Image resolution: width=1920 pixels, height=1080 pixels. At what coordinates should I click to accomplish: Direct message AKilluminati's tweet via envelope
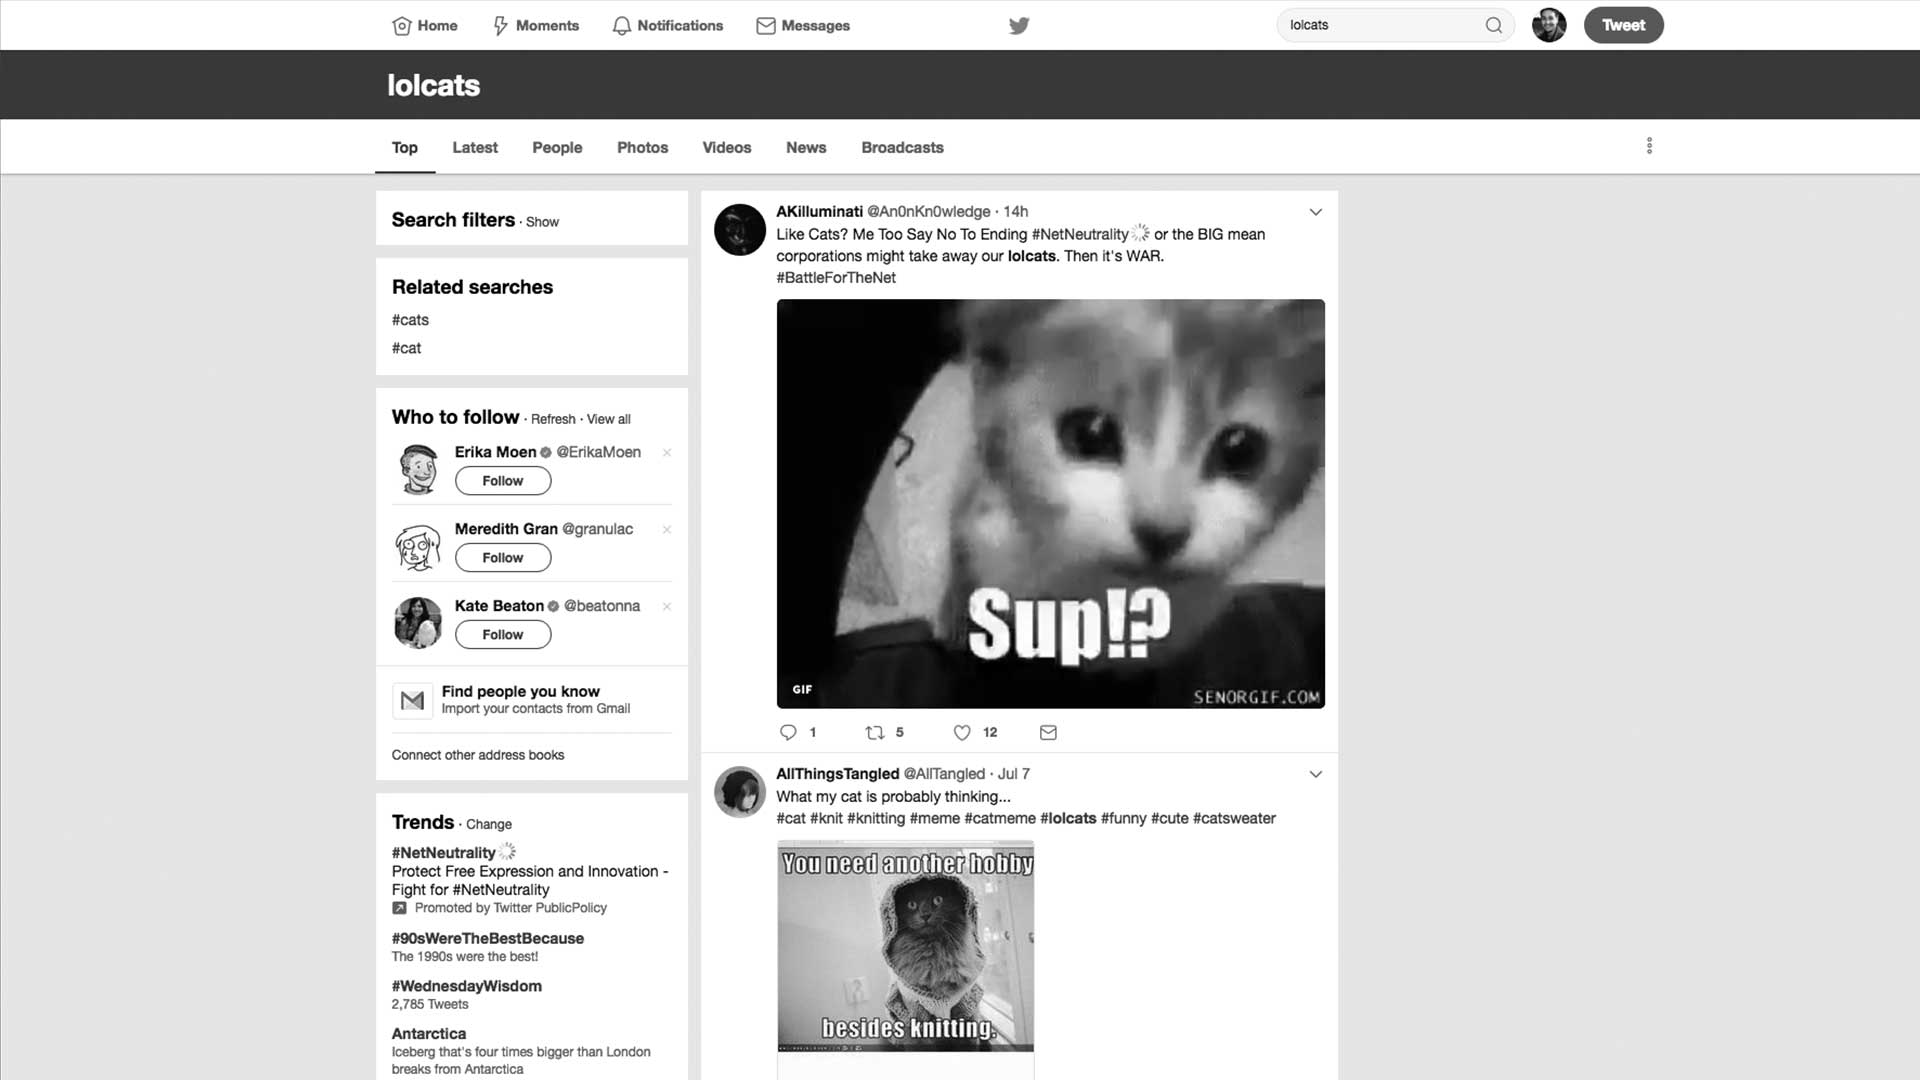click(x=1048, y=732)
